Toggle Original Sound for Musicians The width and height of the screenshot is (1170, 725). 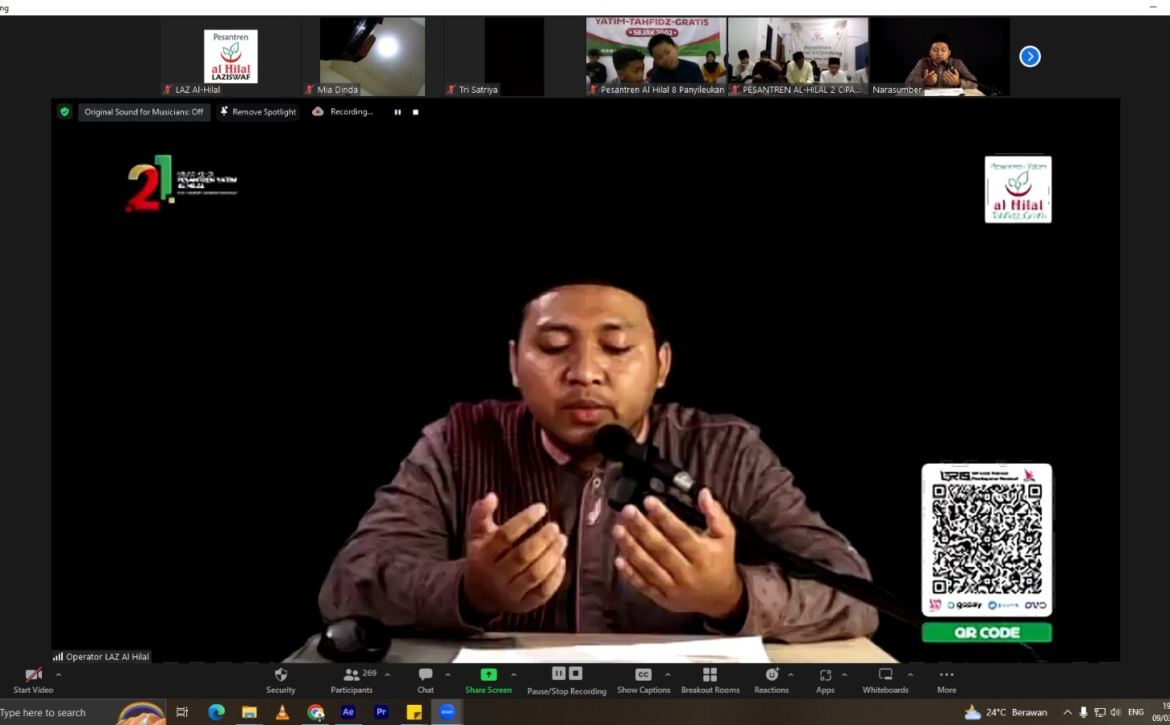click(143, 112)
